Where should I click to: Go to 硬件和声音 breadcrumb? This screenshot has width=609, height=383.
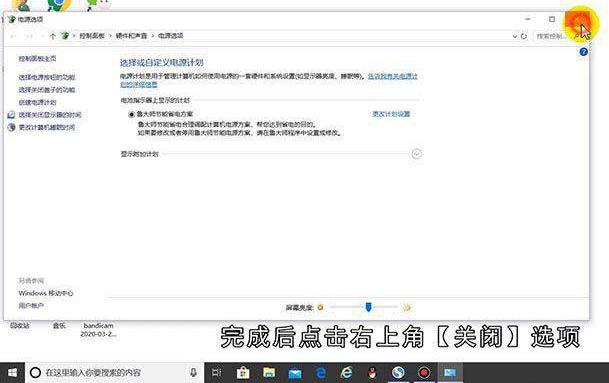(x=131, y=36)
